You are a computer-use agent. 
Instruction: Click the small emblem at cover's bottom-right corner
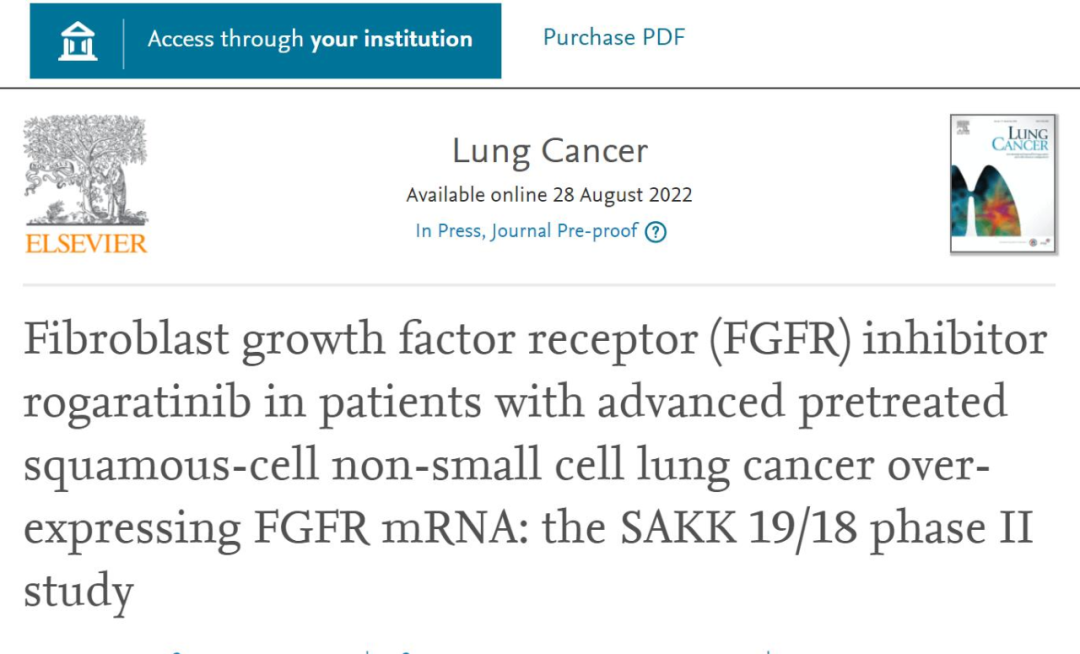point(1043,242)
